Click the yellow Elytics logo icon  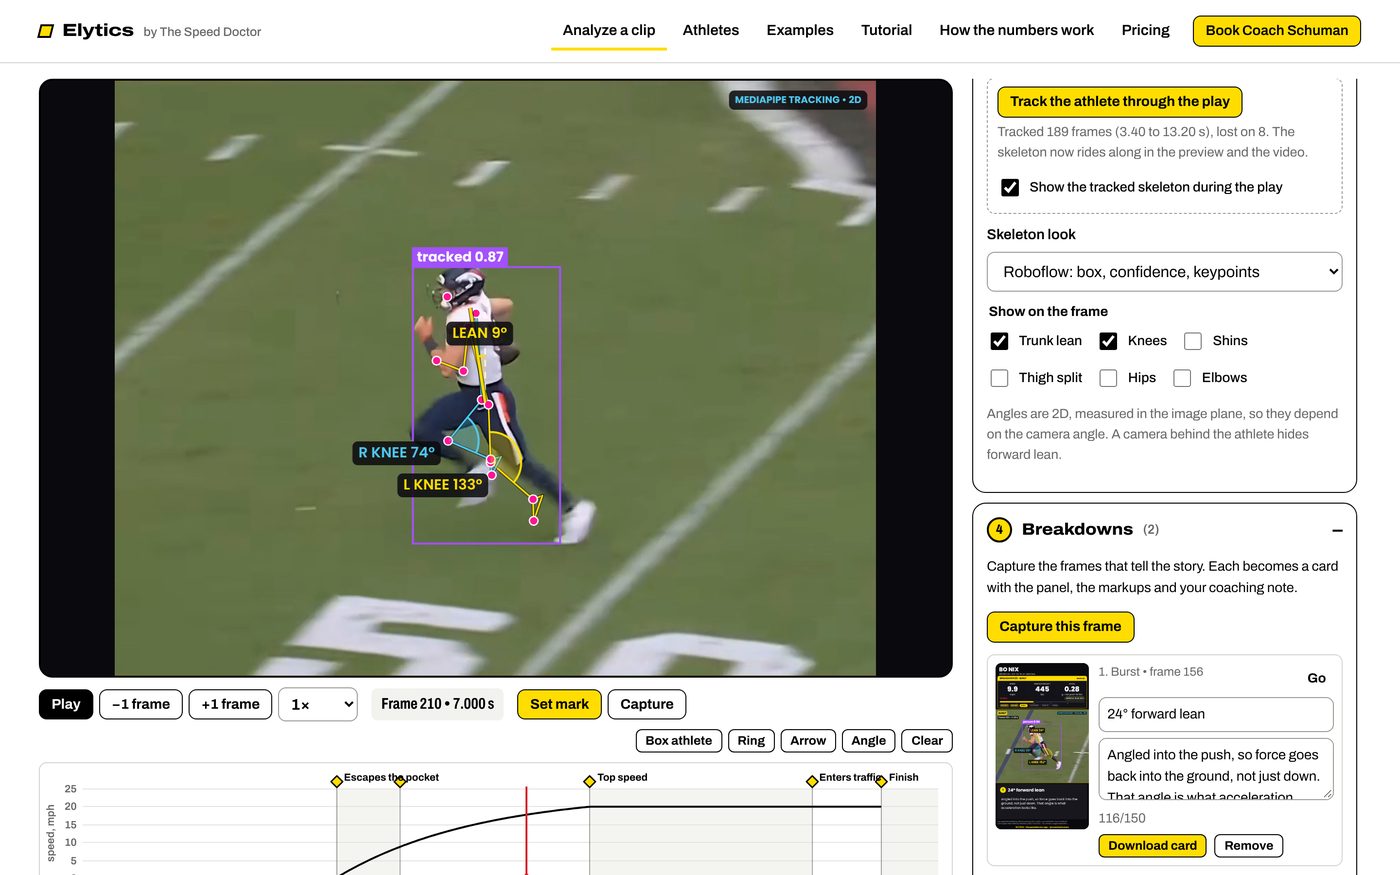[x=45, y=31]
